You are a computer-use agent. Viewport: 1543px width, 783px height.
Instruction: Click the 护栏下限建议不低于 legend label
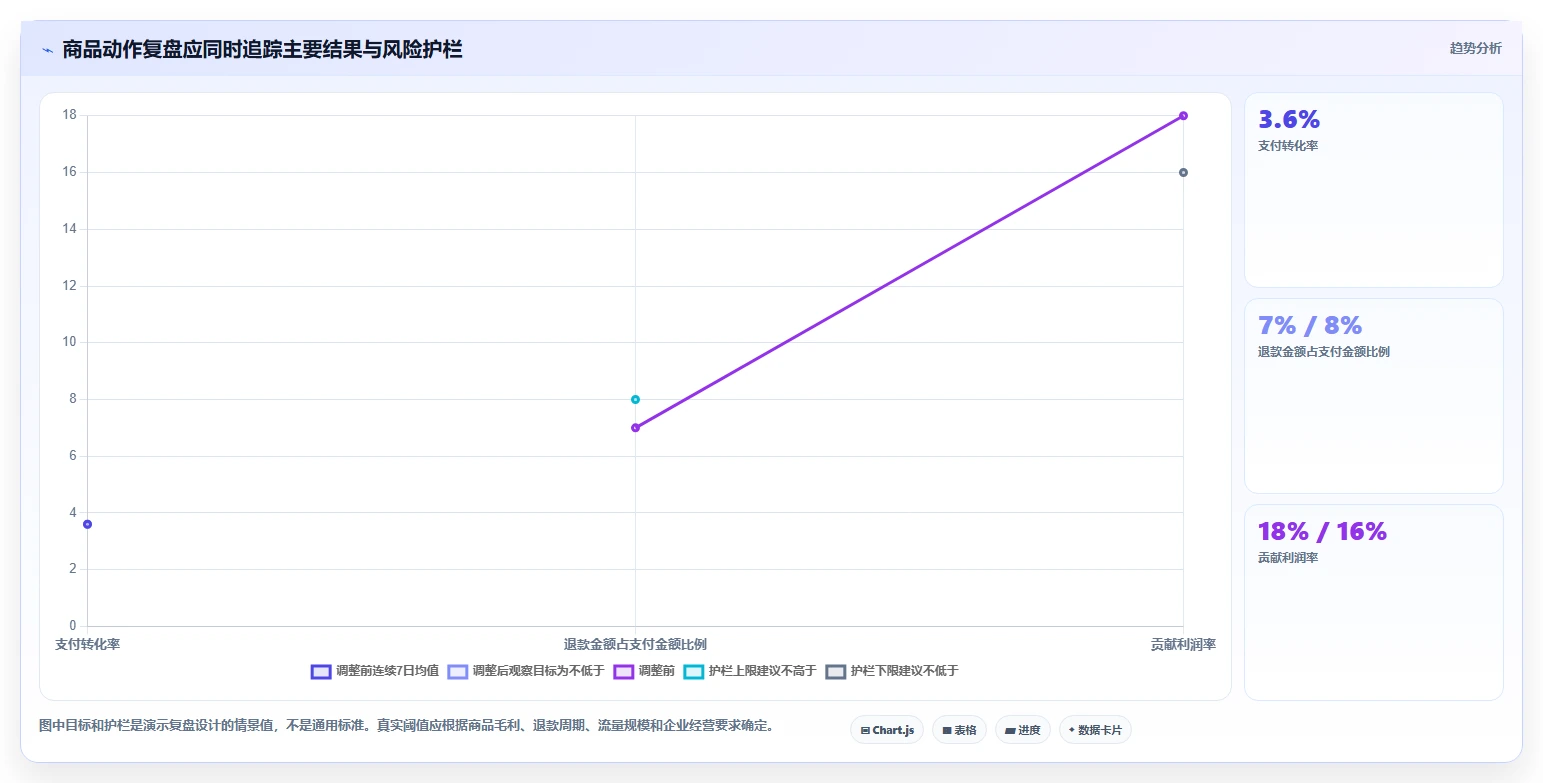[x=904, y=671]
